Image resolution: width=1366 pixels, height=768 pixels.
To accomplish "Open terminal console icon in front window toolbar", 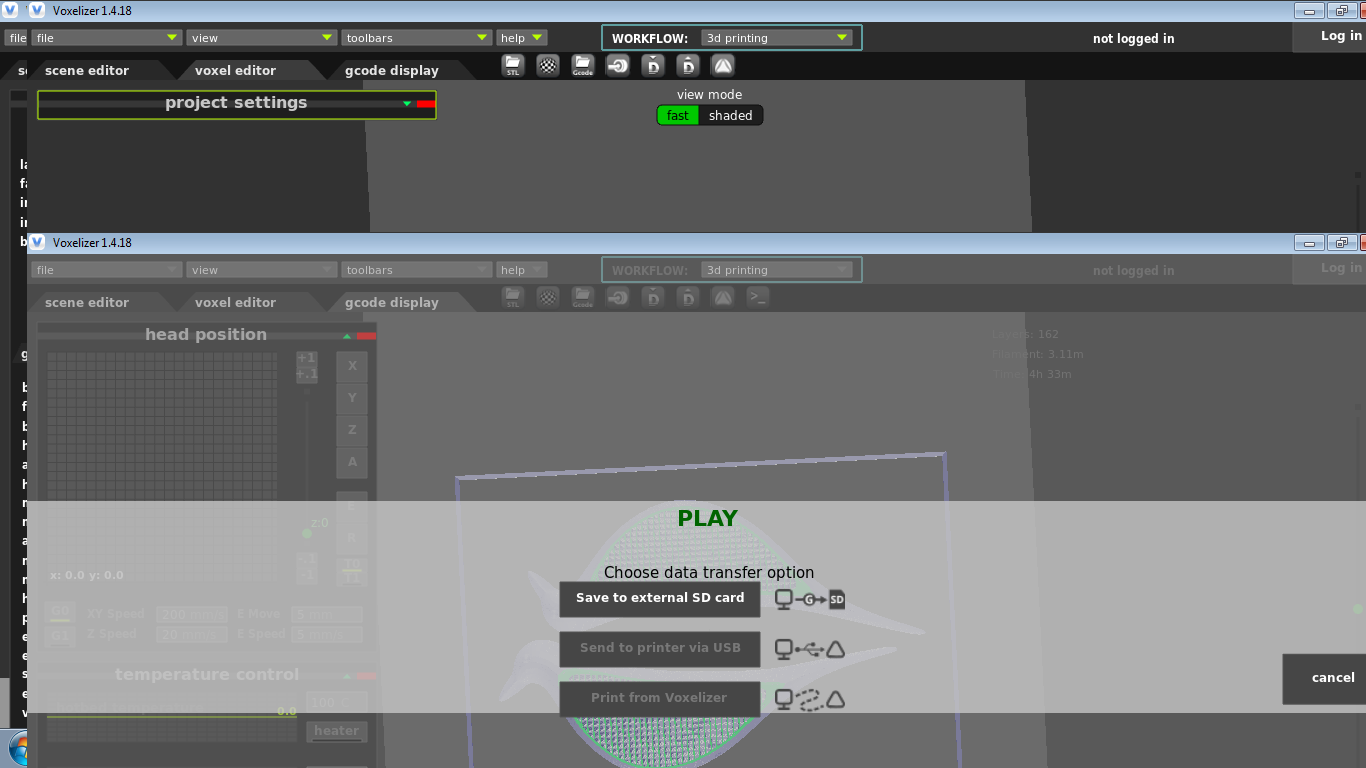I will [758, 297].
